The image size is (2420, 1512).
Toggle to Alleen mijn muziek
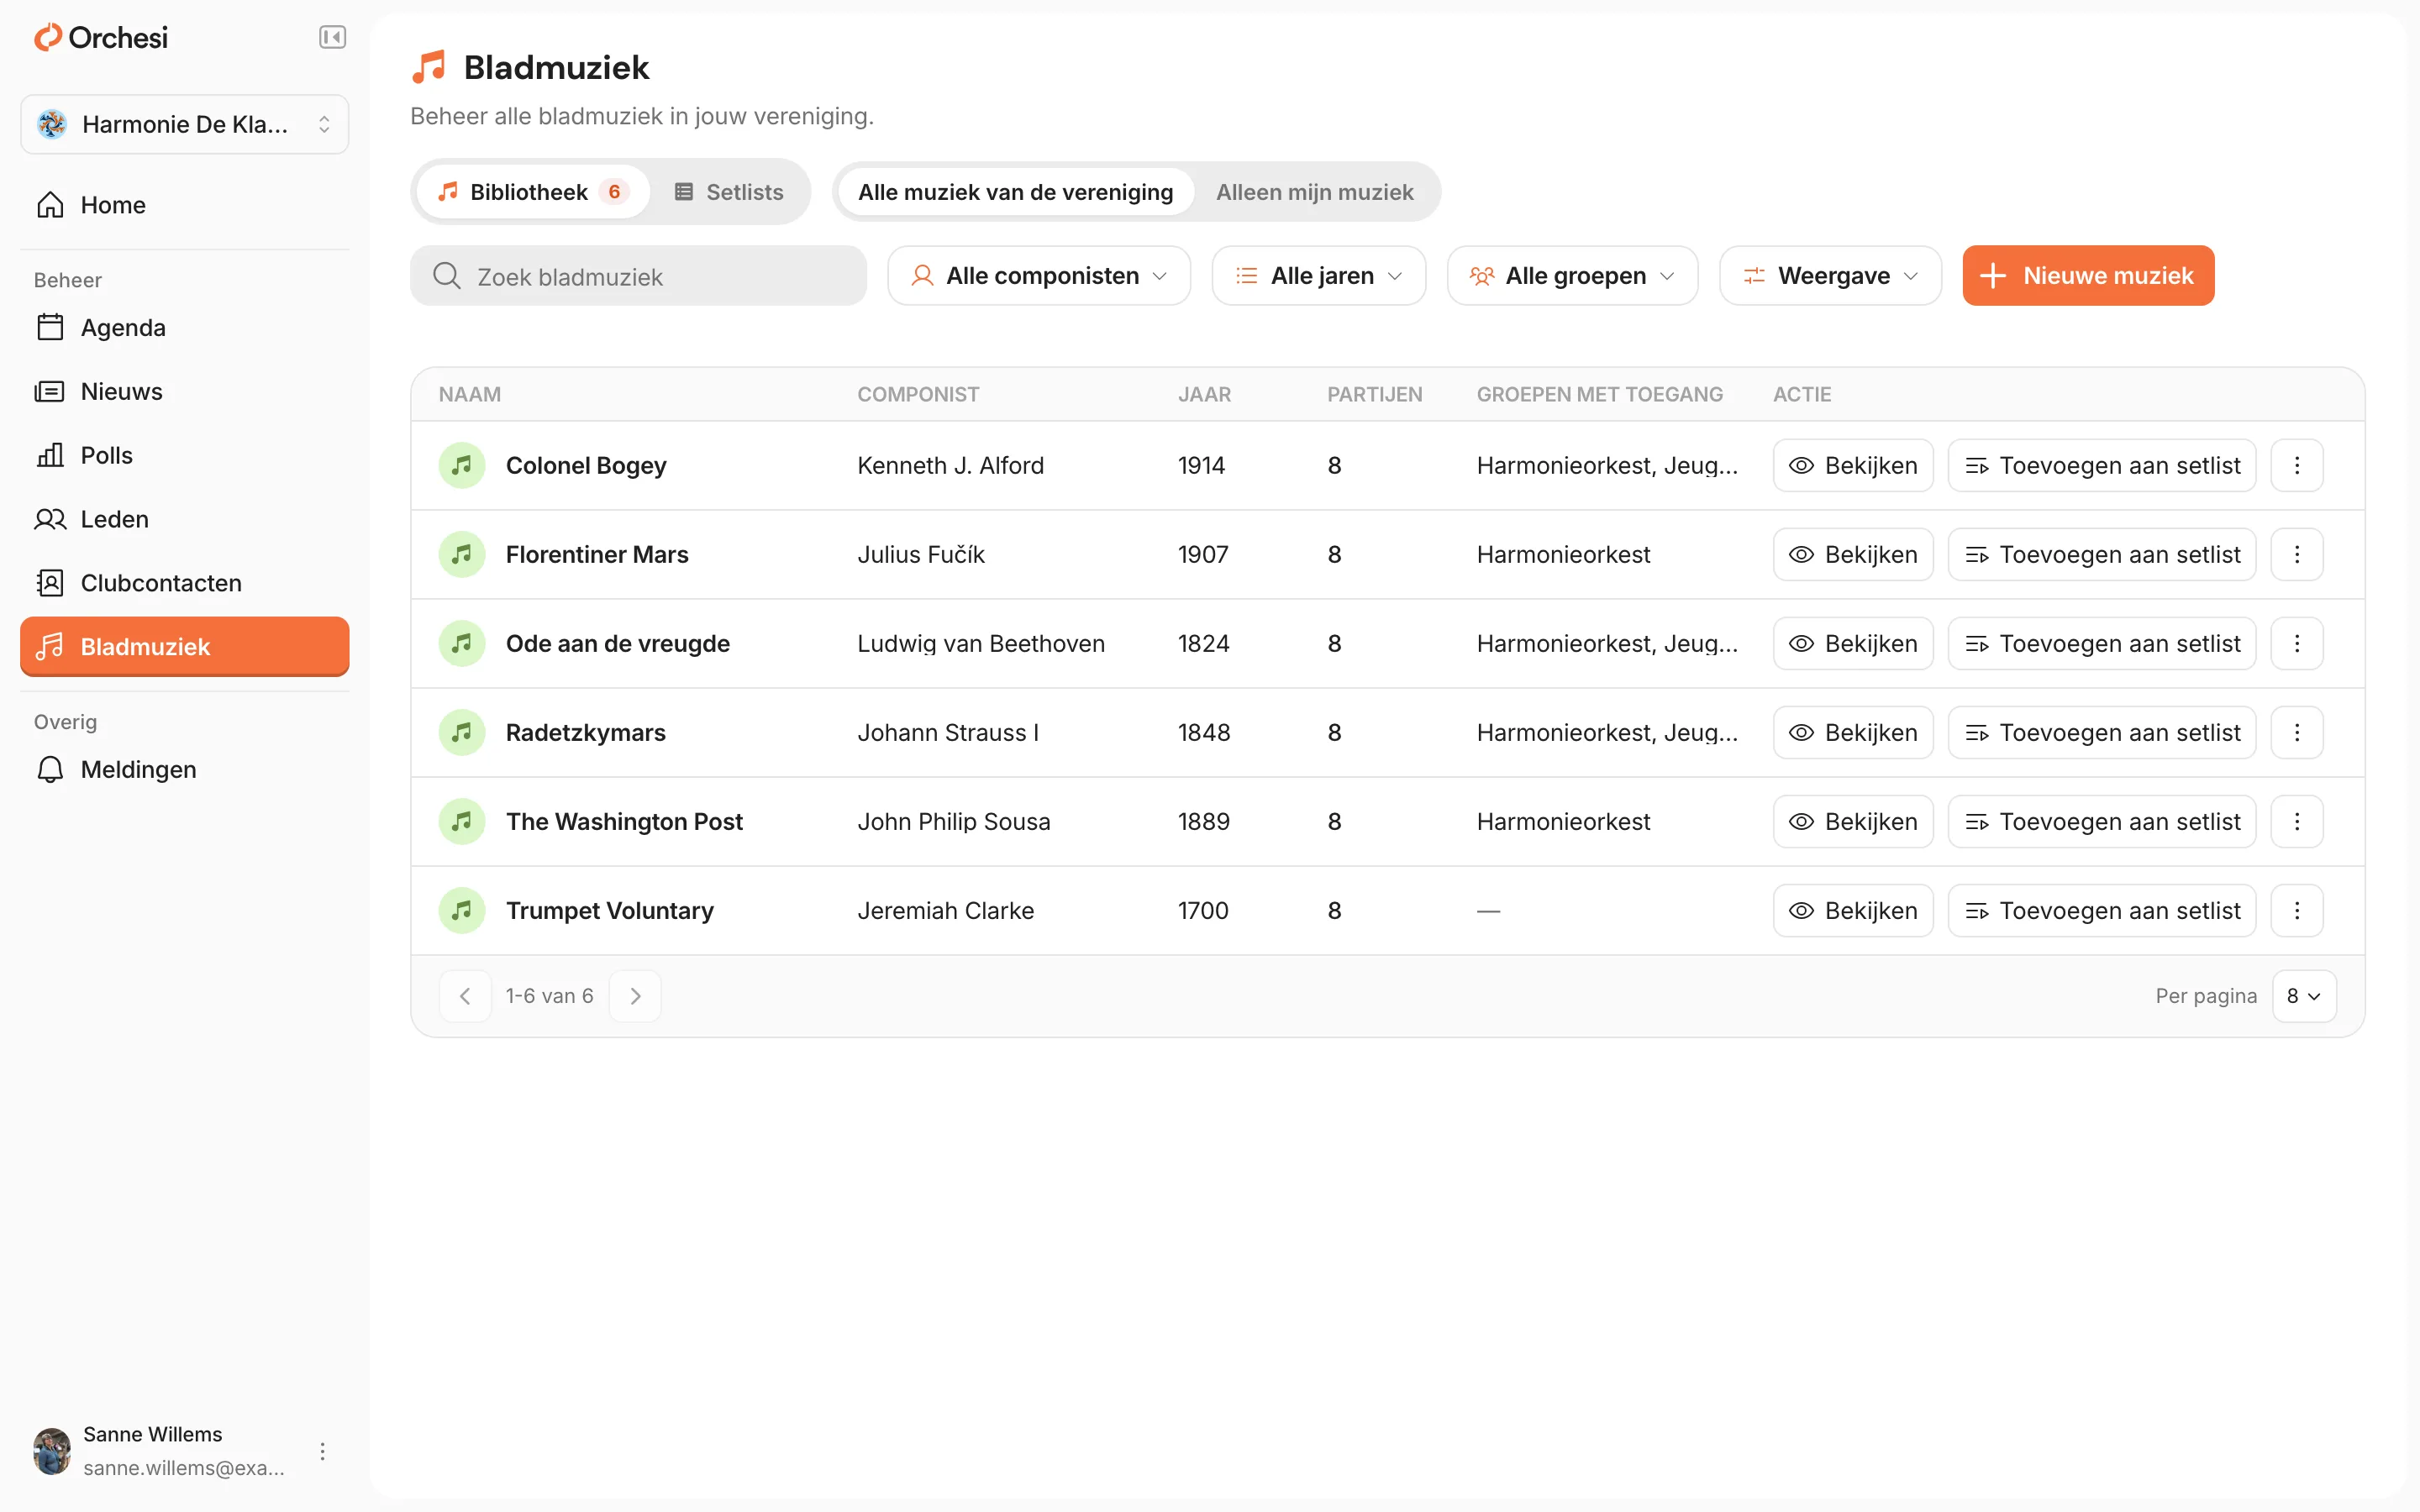click(x=1314, y=192)
